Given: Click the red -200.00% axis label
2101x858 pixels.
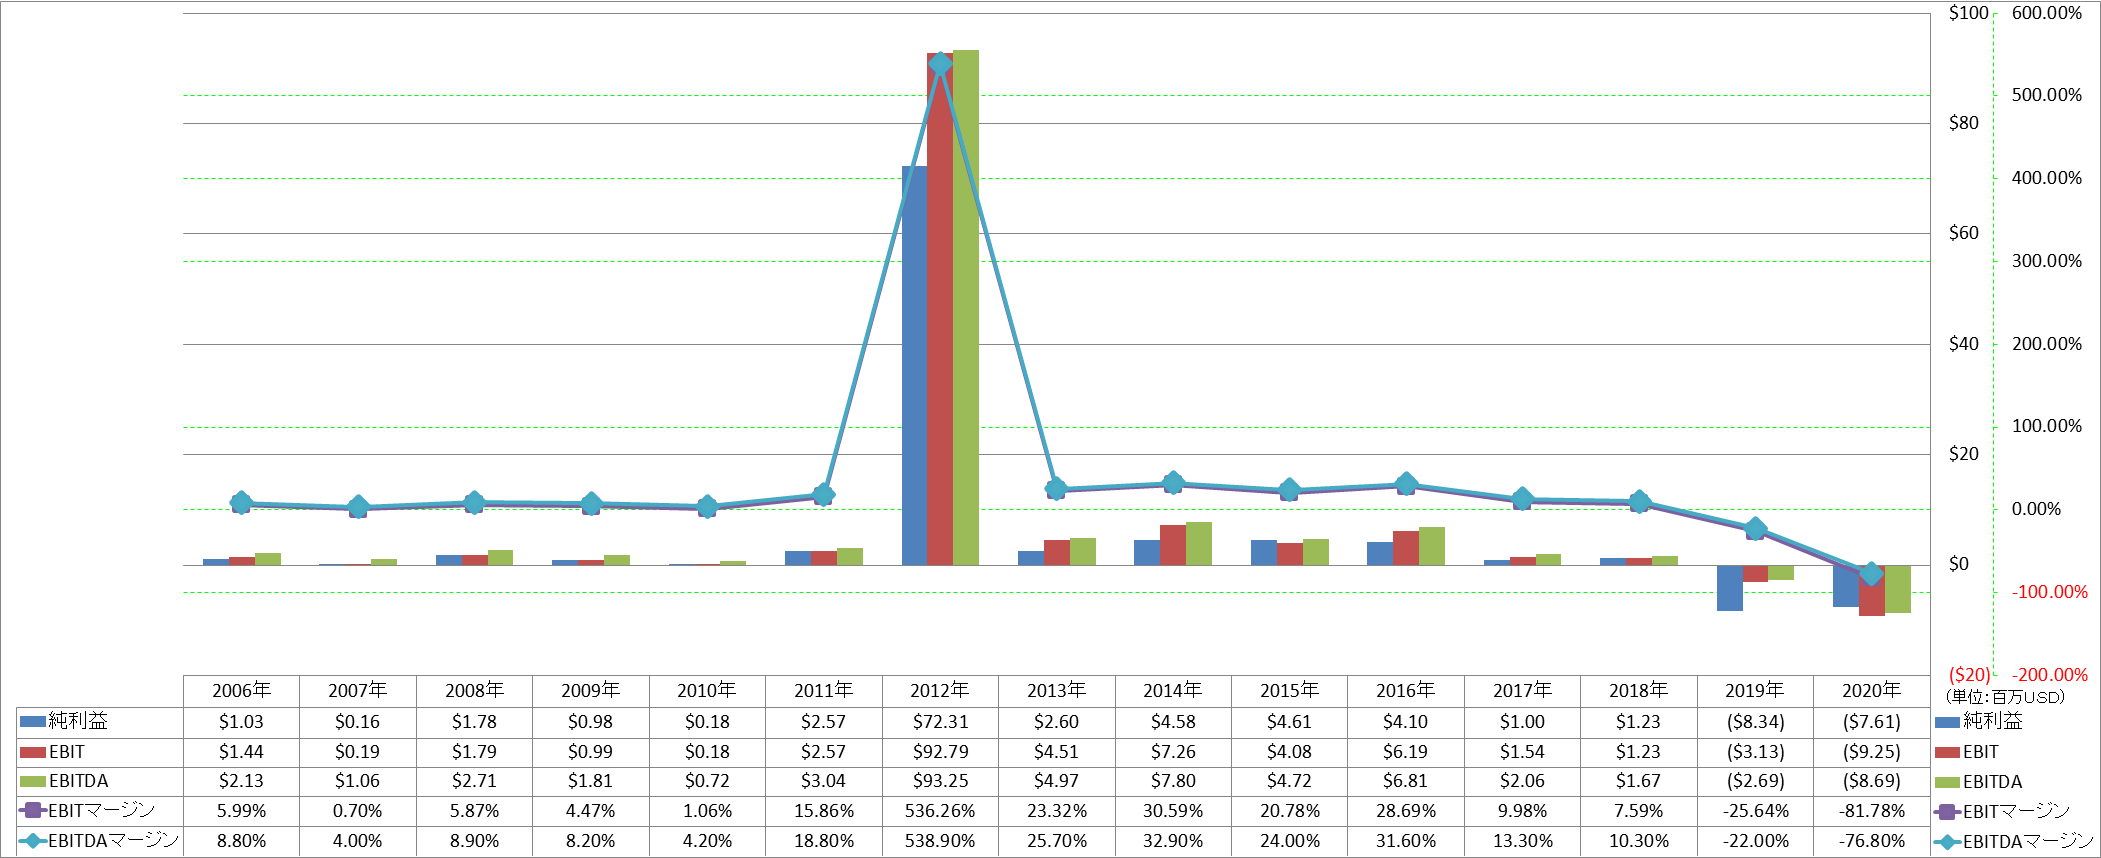Looking at the screenshot, I should (2050, 675).
